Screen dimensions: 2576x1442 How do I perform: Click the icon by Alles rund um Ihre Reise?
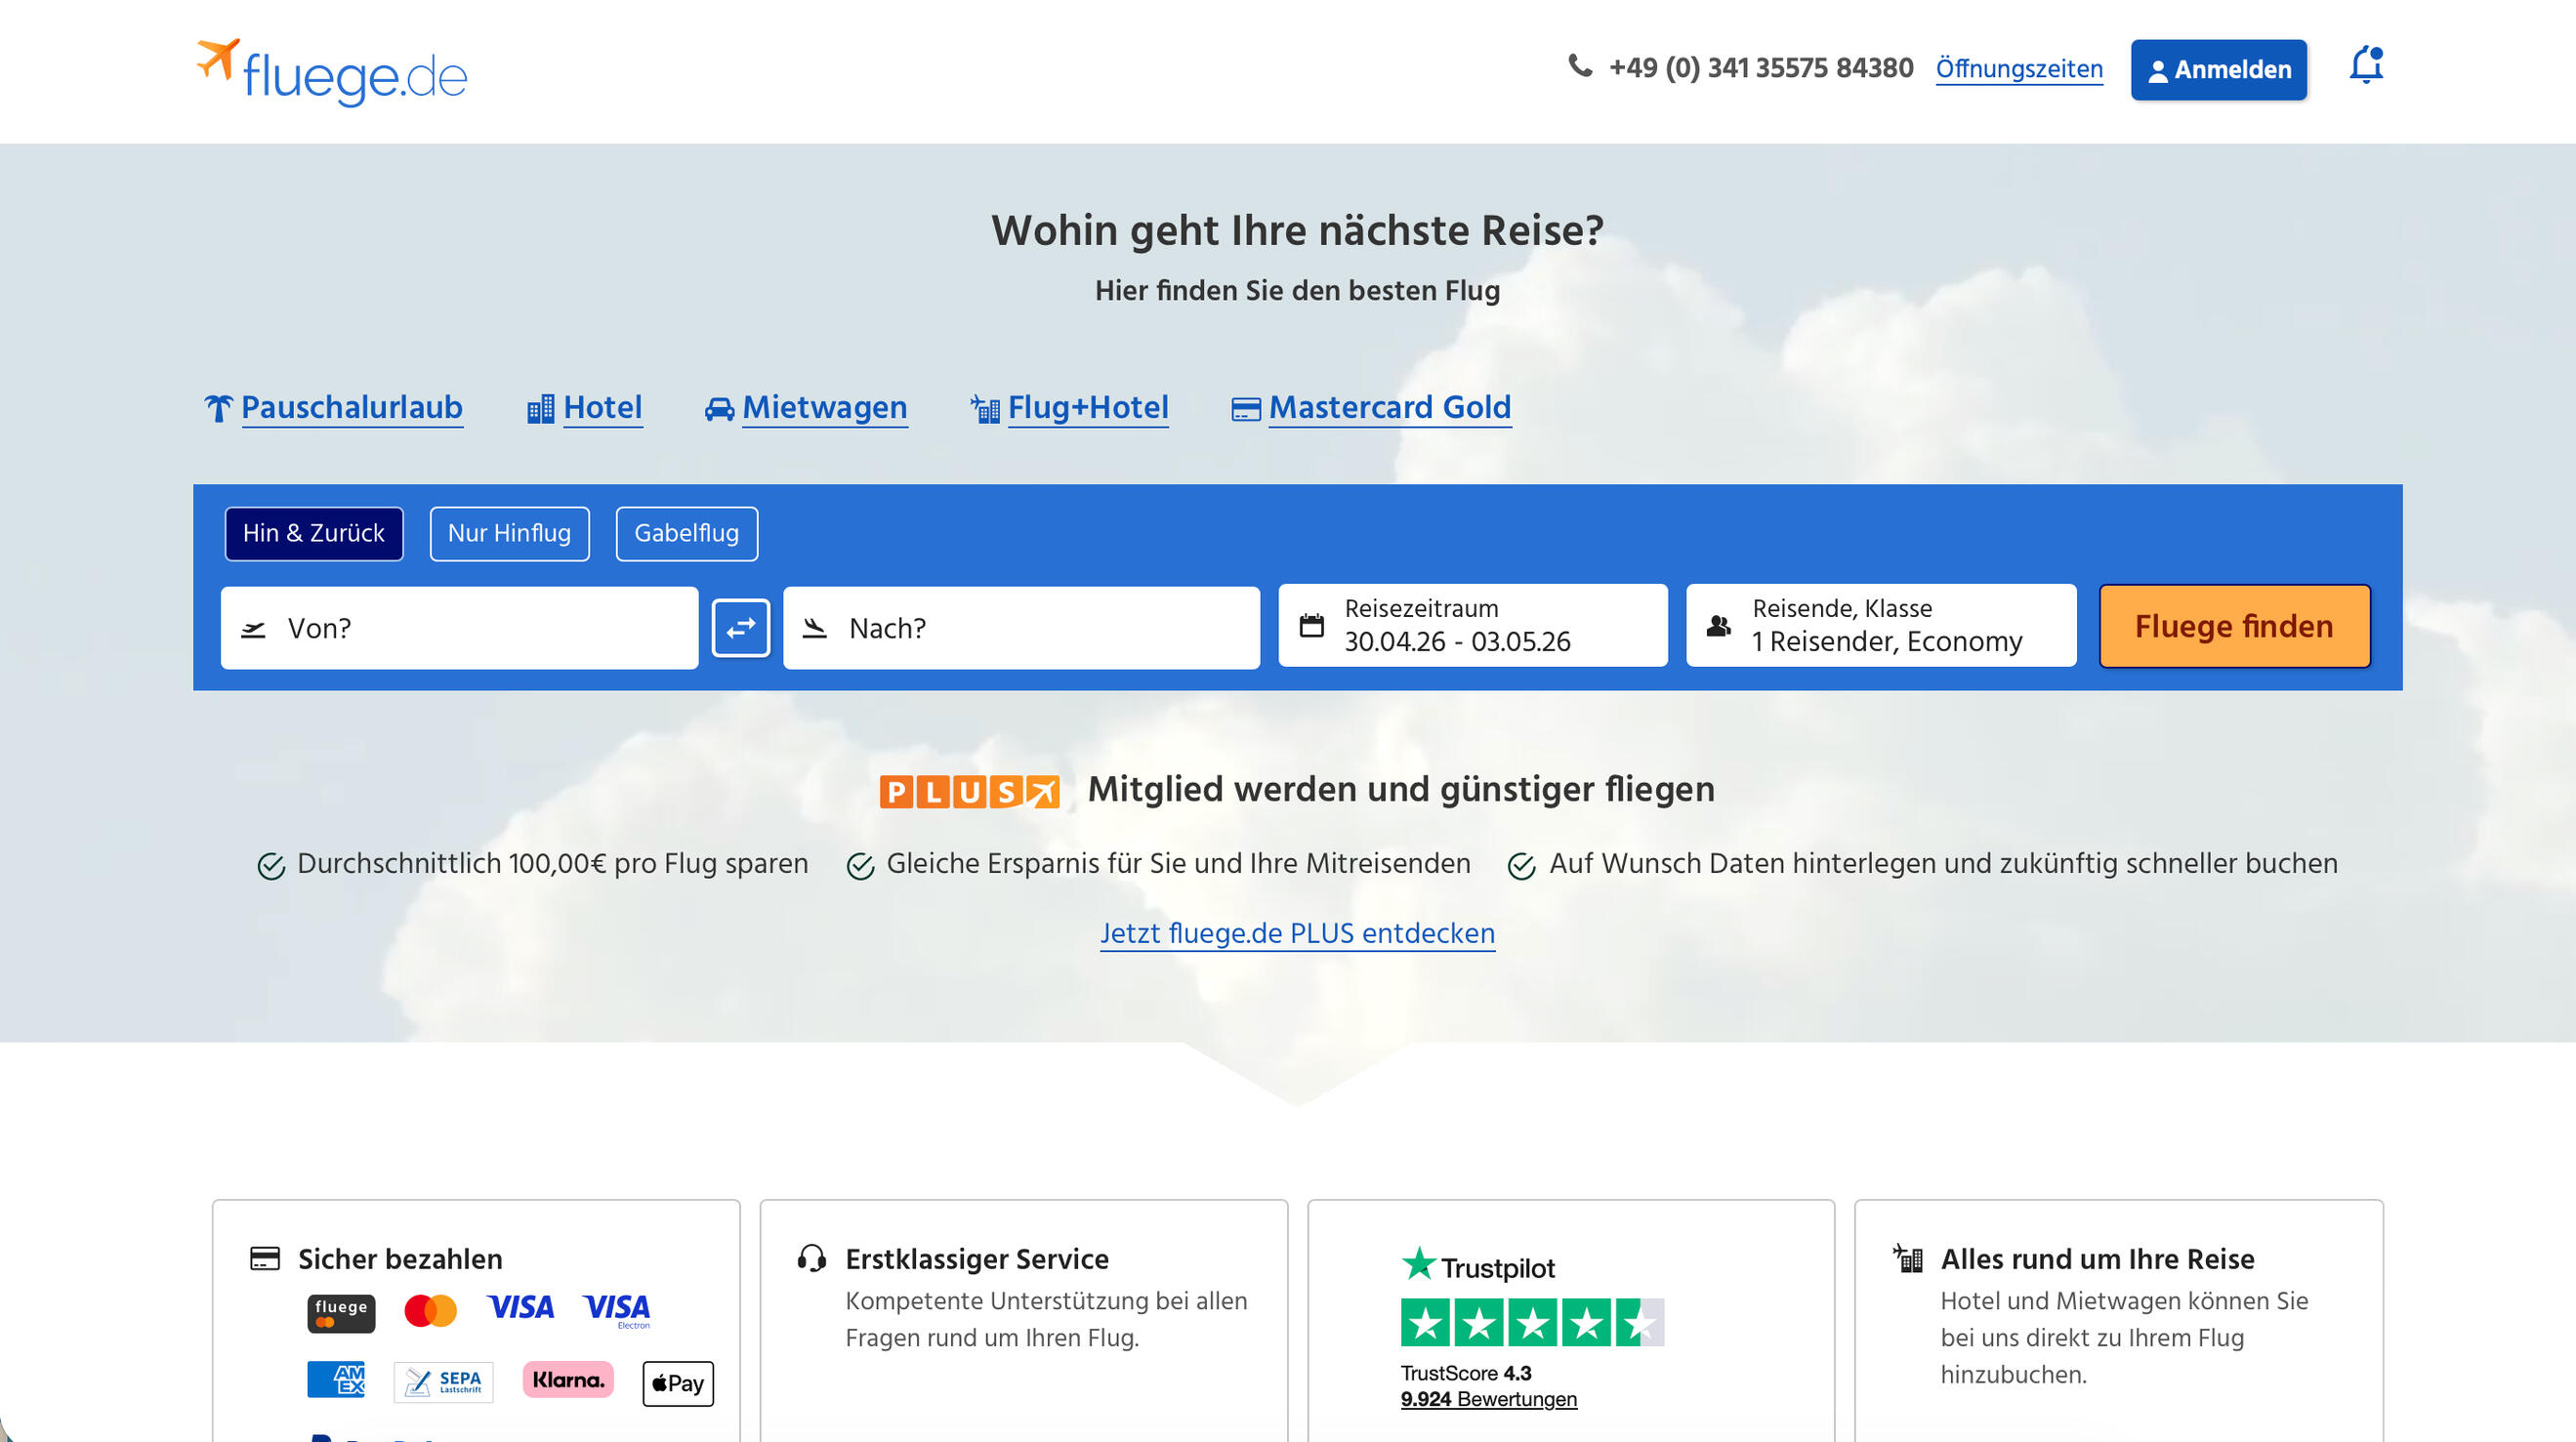click(1907, 1257)
